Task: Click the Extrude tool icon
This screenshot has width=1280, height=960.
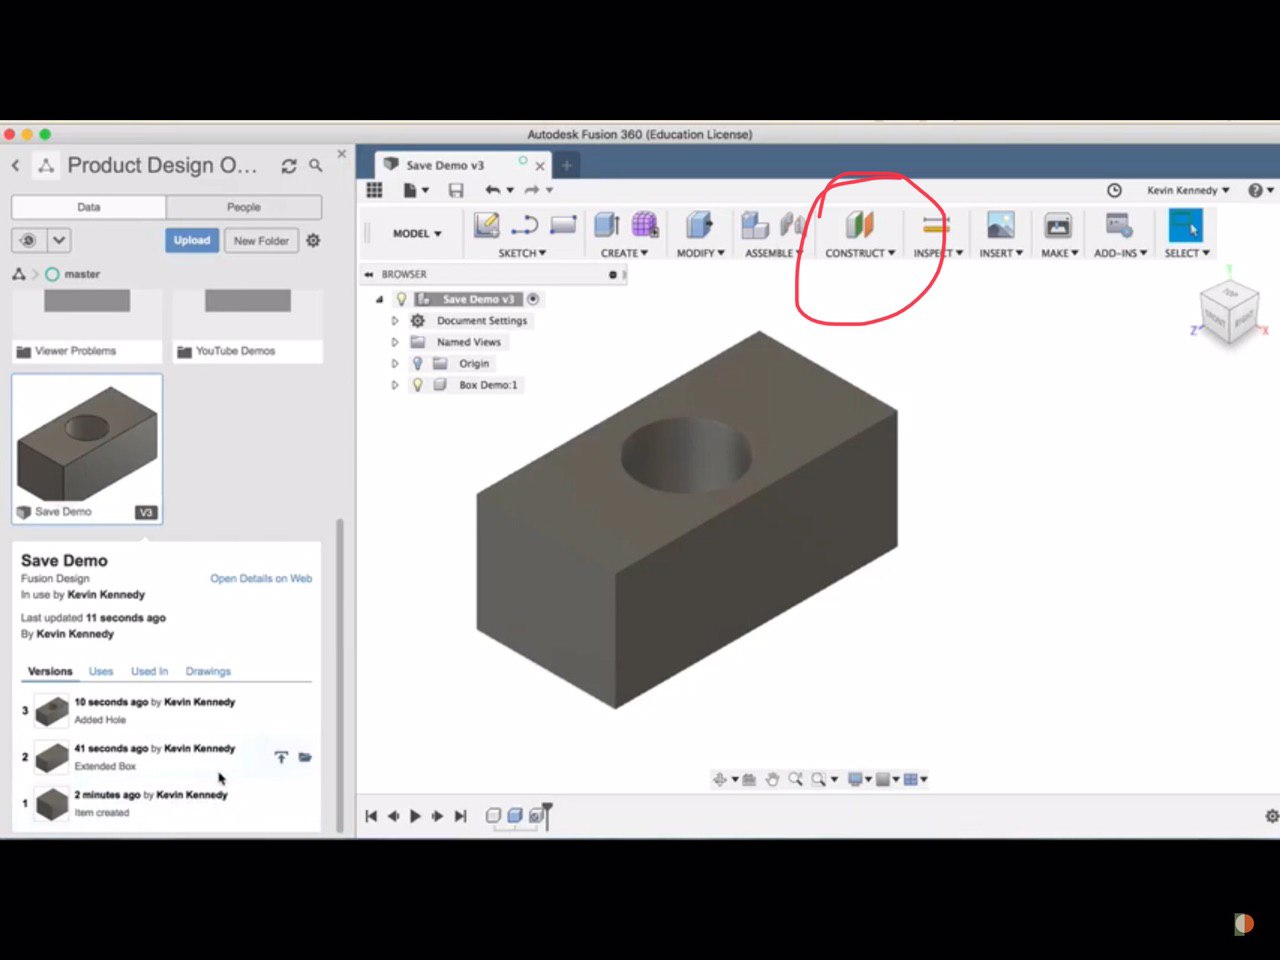Action: tap(606, 225)
